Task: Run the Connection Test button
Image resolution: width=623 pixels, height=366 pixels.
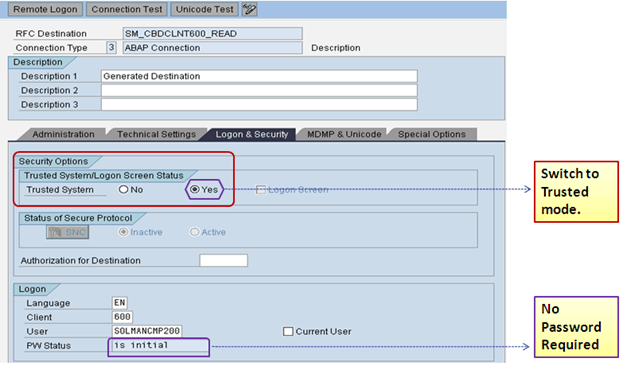Action: click(x=127, y=9)
